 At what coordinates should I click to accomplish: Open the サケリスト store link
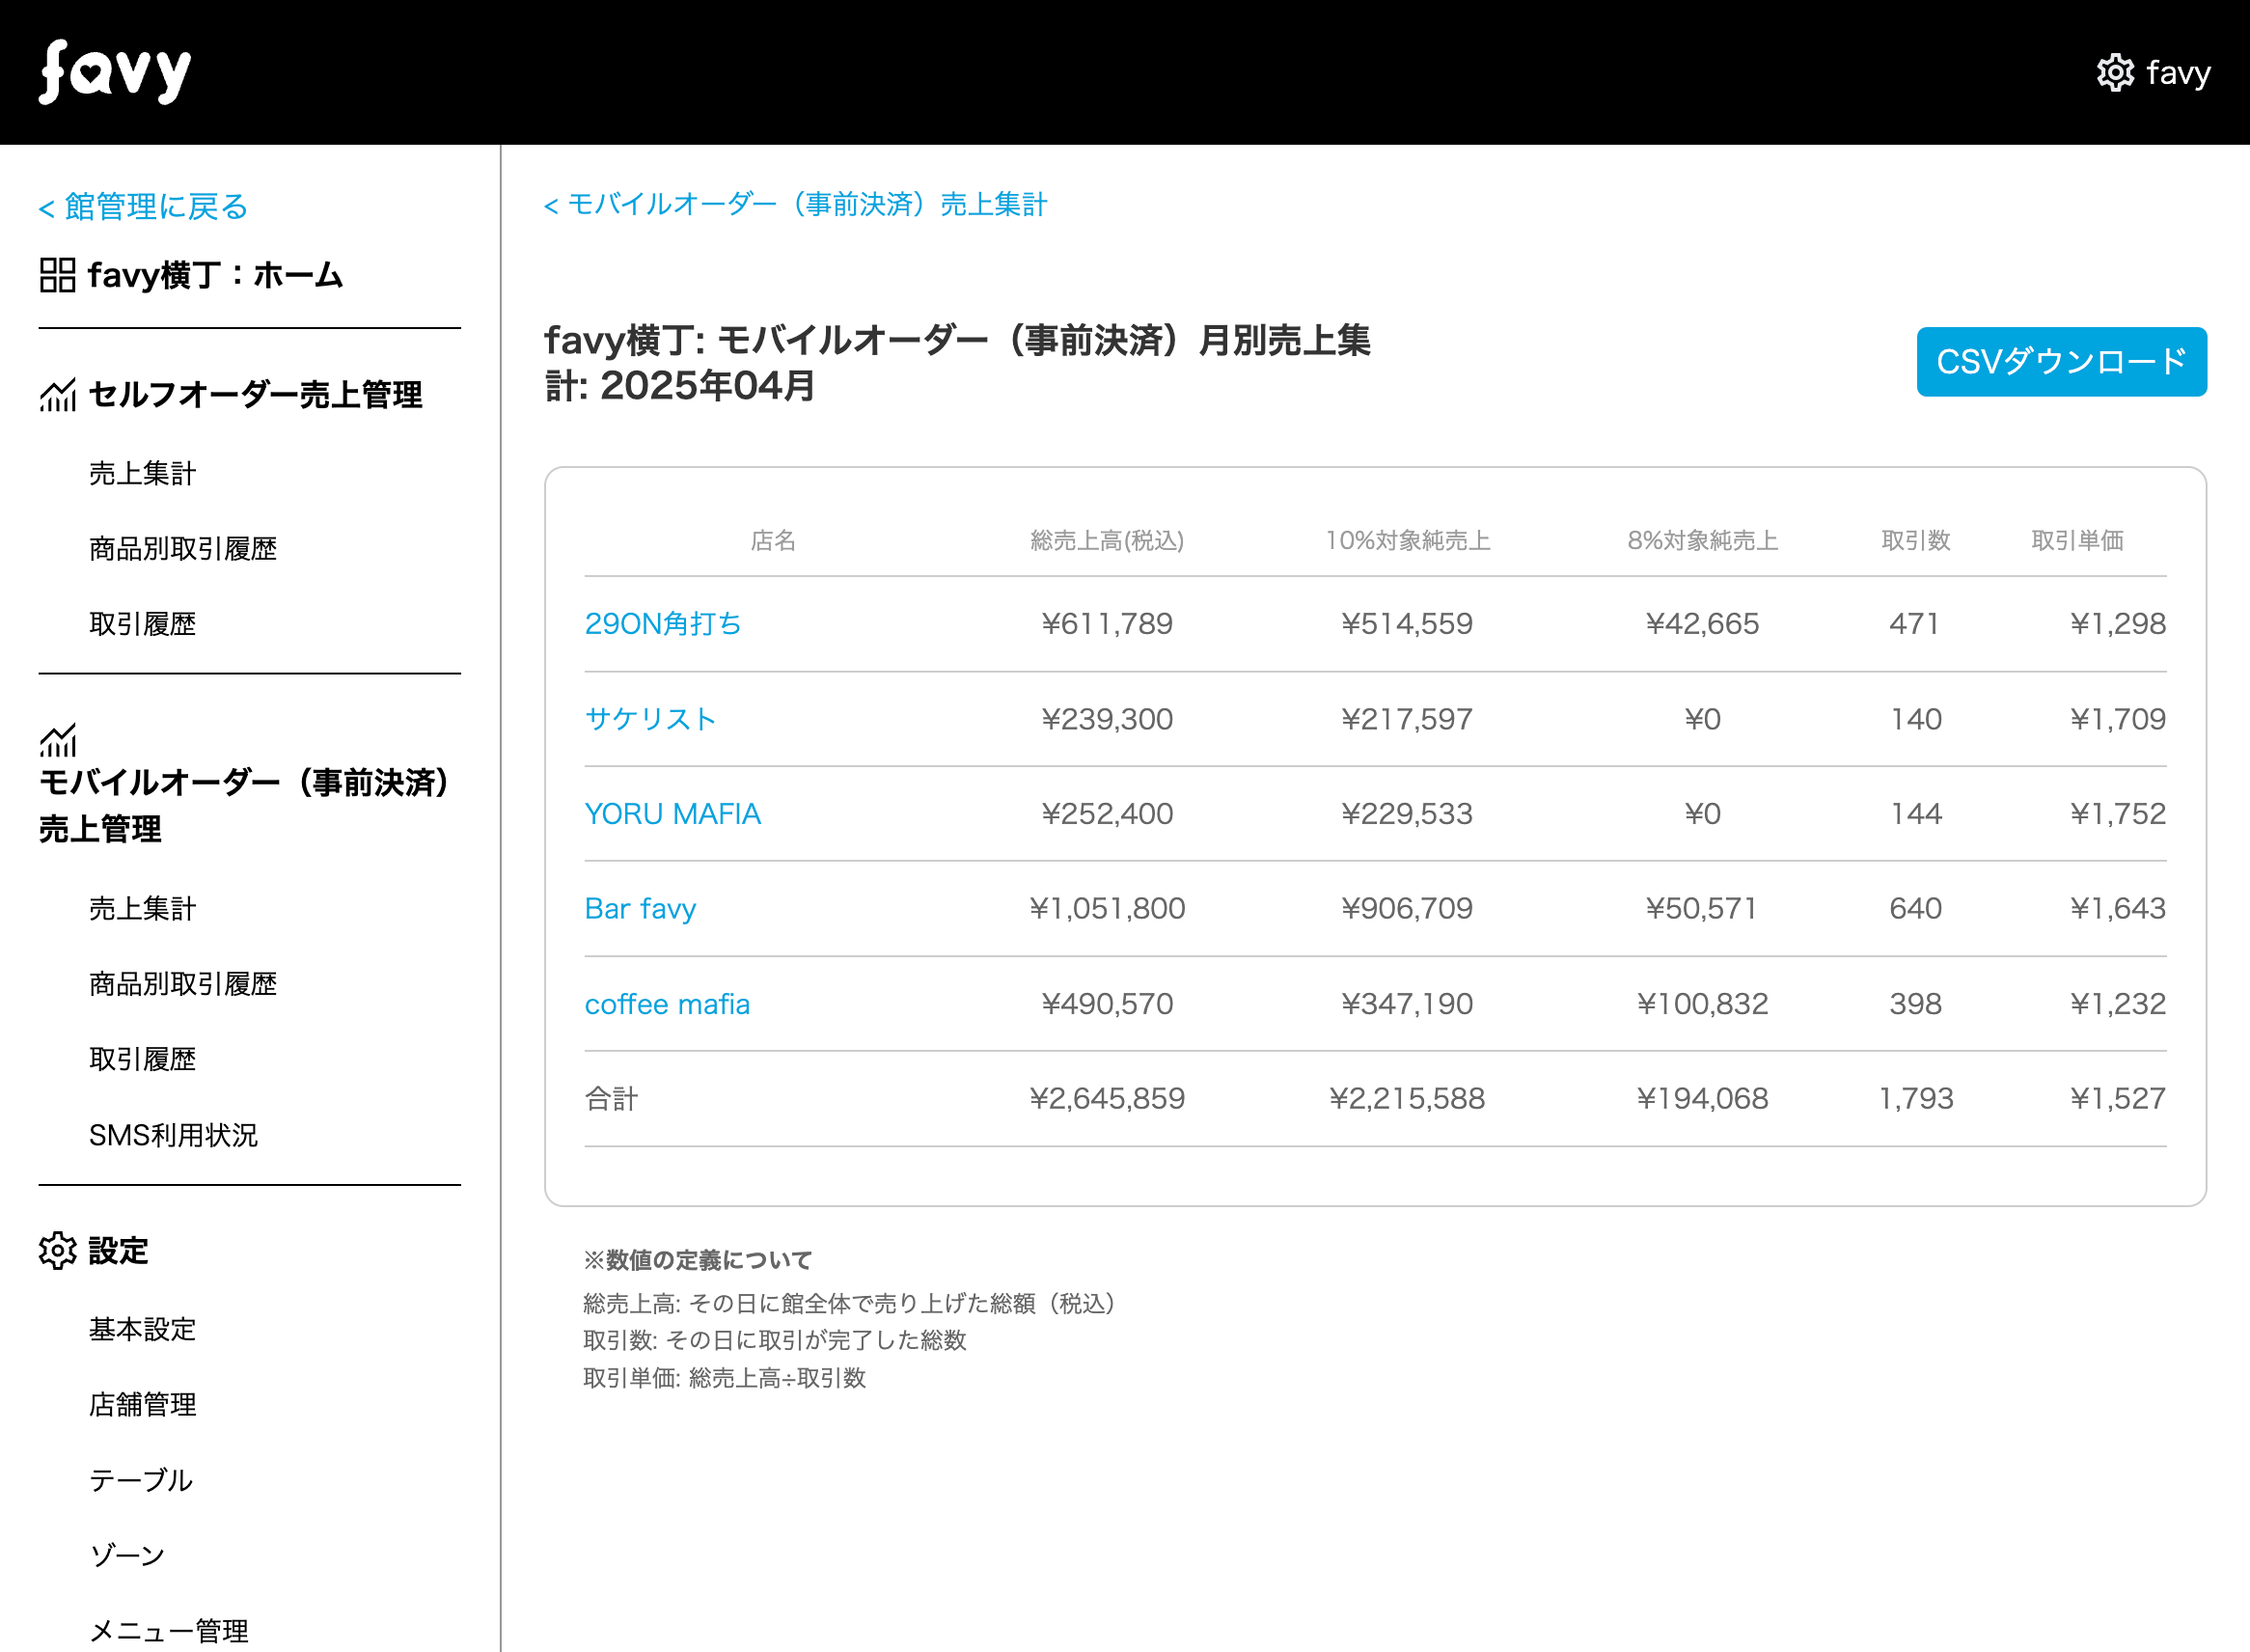651,718
